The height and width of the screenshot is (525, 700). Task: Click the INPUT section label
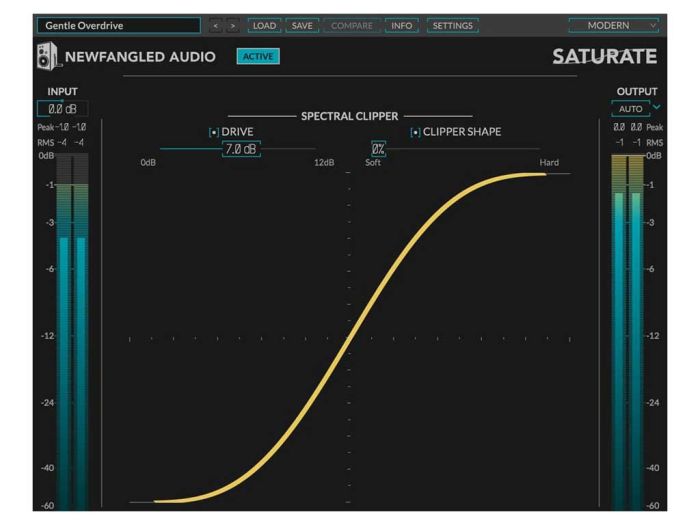pyautogui.click(x=62, y=92)
